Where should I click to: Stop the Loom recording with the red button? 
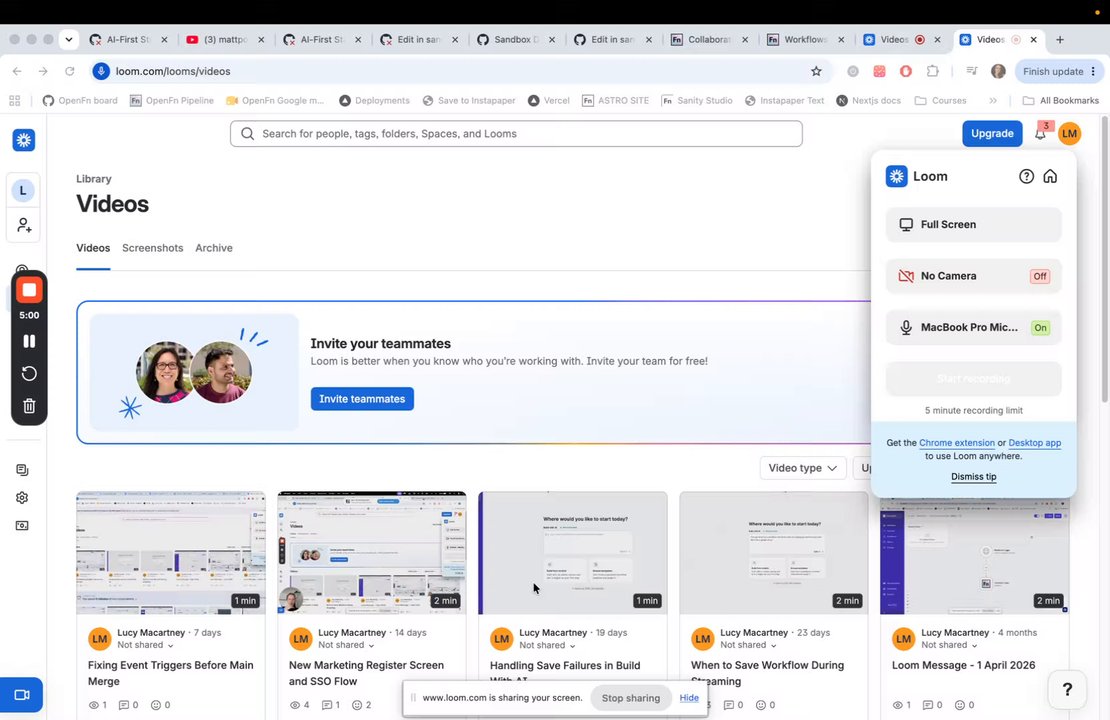pyautogui.click(x=29, y=290)
